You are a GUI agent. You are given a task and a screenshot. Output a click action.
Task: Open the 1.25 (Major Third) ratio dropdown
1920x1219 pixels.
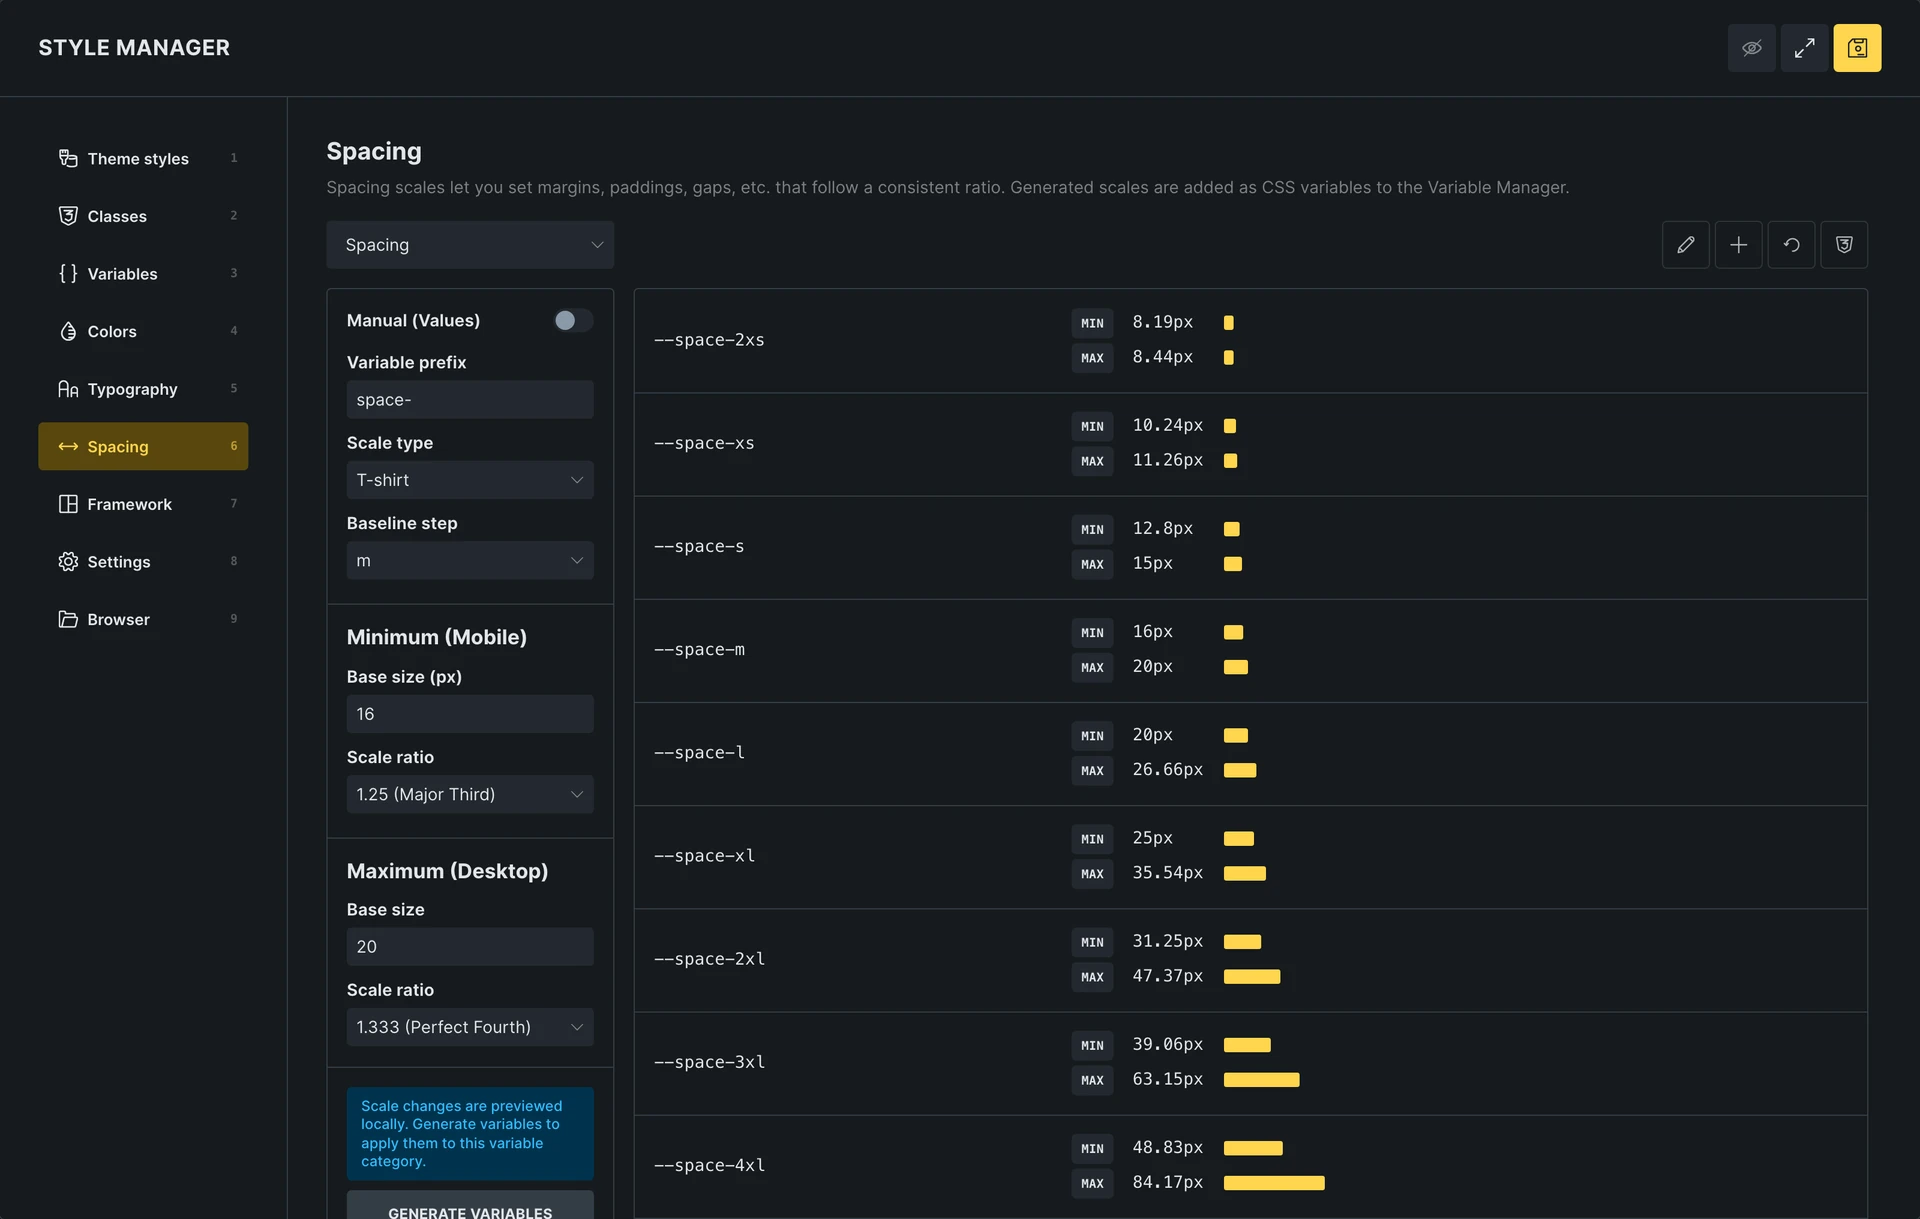click(470, 794)
